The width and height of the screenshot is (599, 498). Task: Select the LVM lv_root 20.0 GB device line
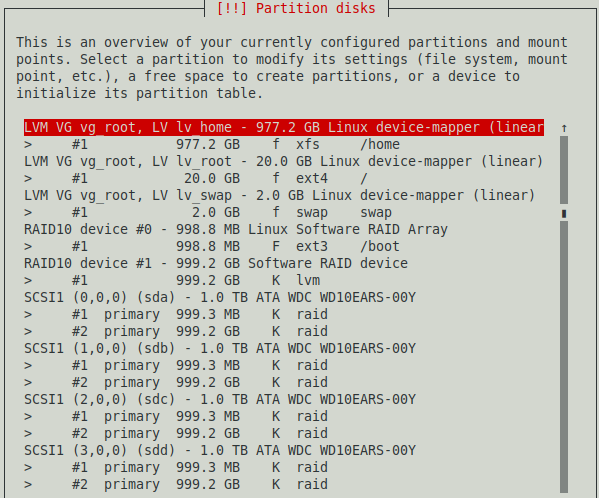click(284, 161)
